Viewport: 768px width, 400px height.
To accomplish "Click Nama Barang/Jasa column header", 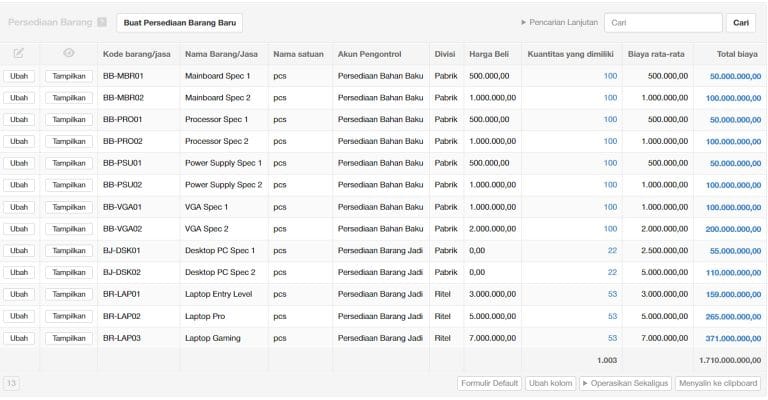I will coord(221,54).
